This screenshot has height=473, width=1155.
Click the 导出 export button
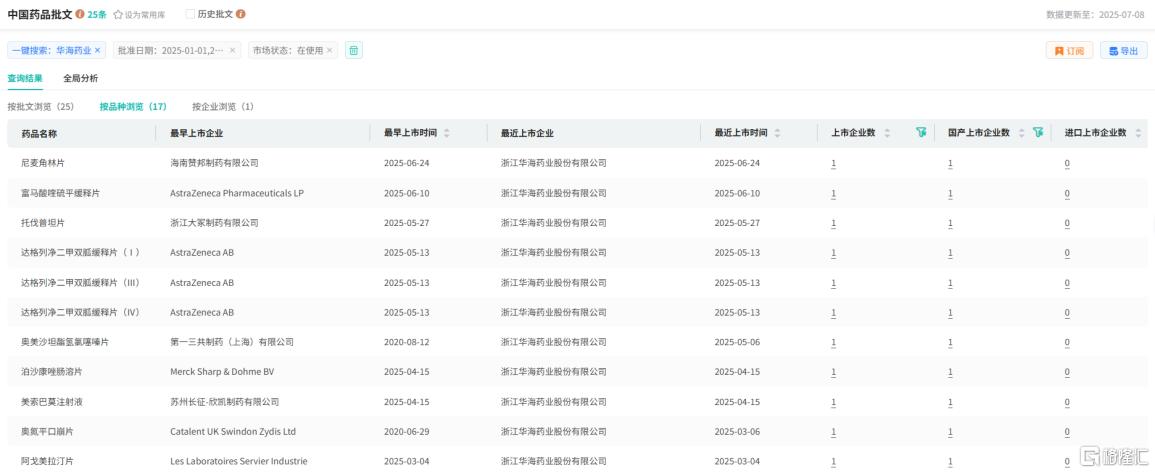tap(1123, 50)
